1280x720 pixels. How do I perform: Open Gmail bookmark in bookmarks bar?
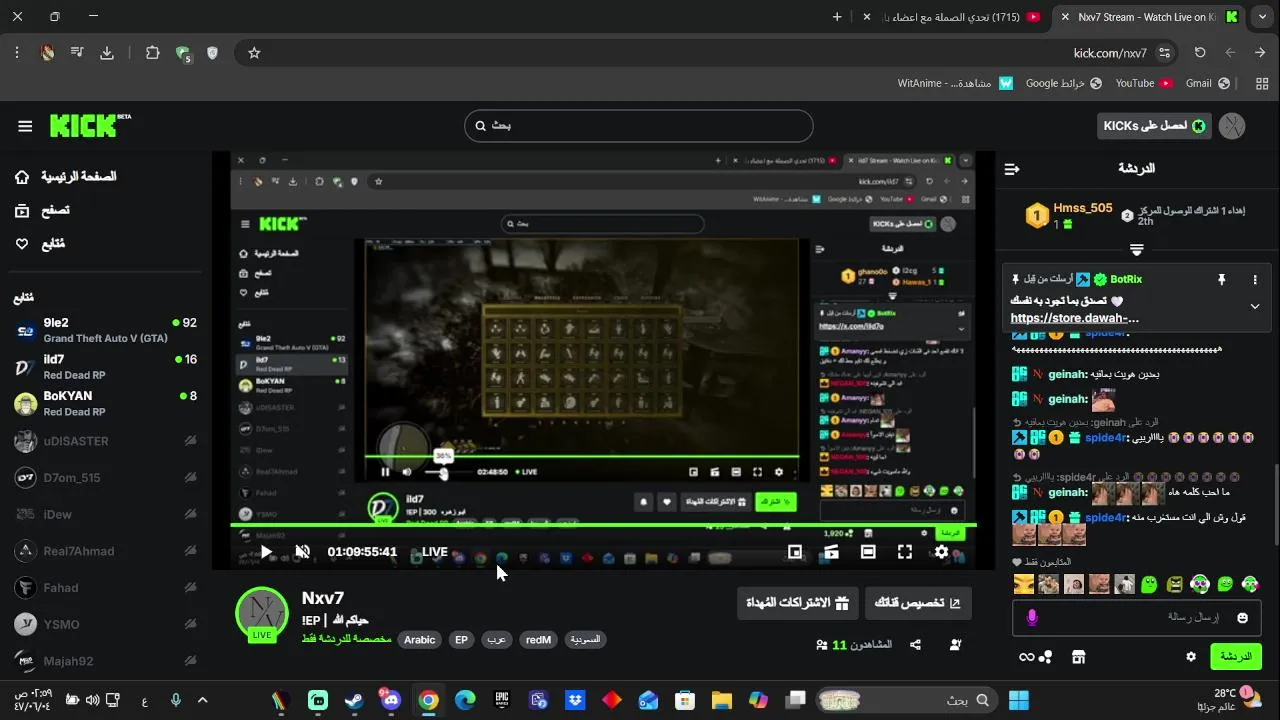1207,83
